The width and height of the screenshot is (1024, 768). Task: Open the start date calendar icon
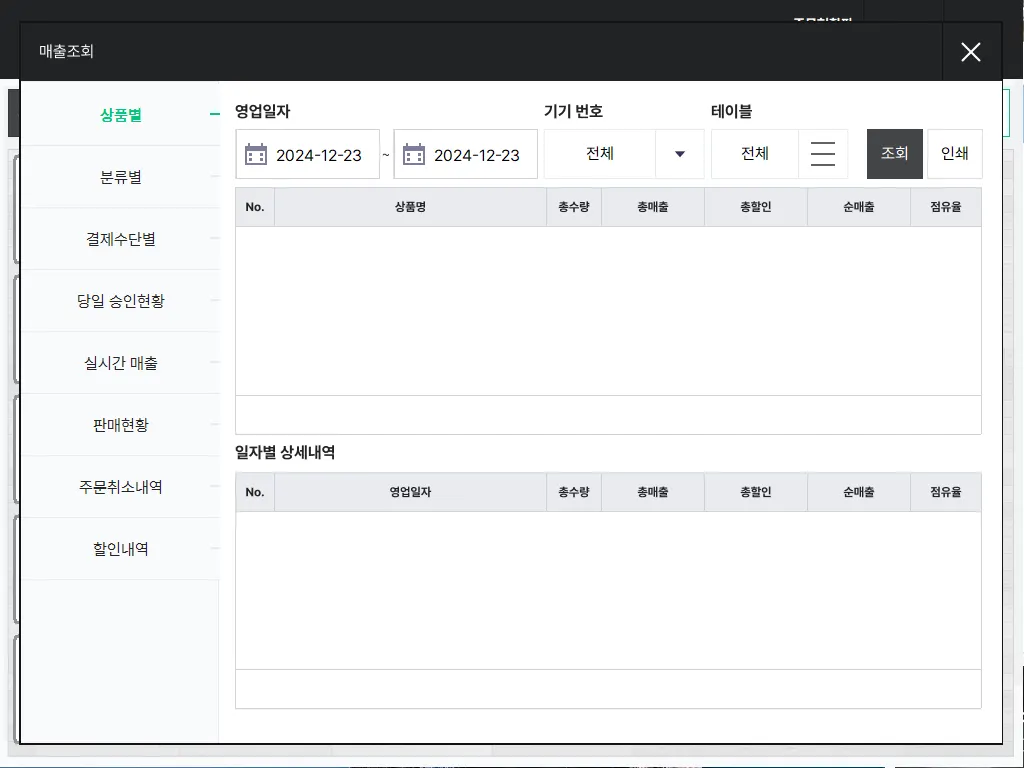point(255,155)
